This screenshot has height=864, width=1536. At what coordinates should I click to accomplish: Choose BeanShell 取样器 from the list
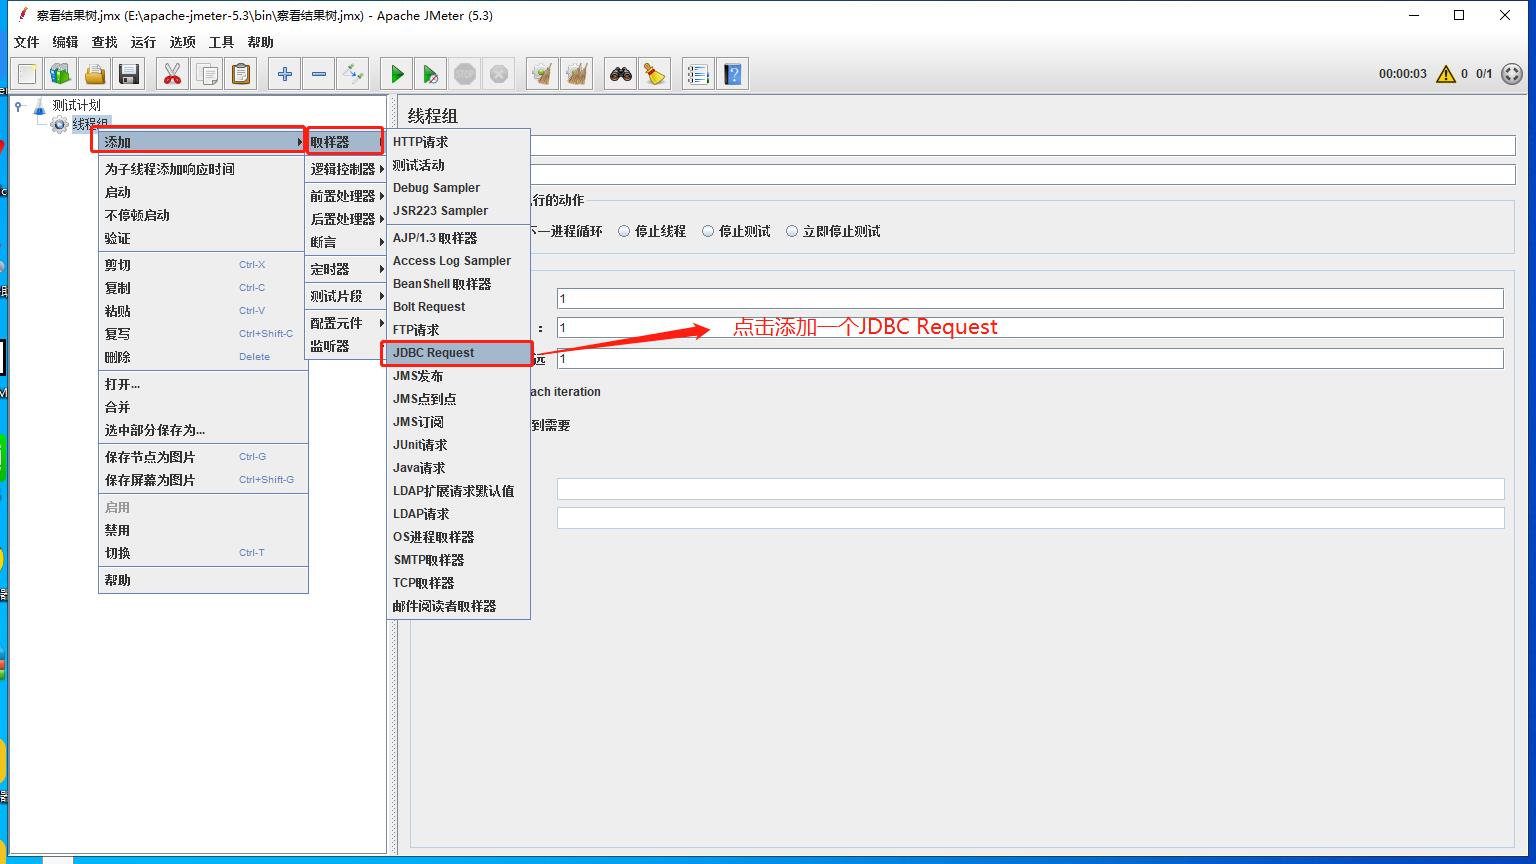click(458, 284)
